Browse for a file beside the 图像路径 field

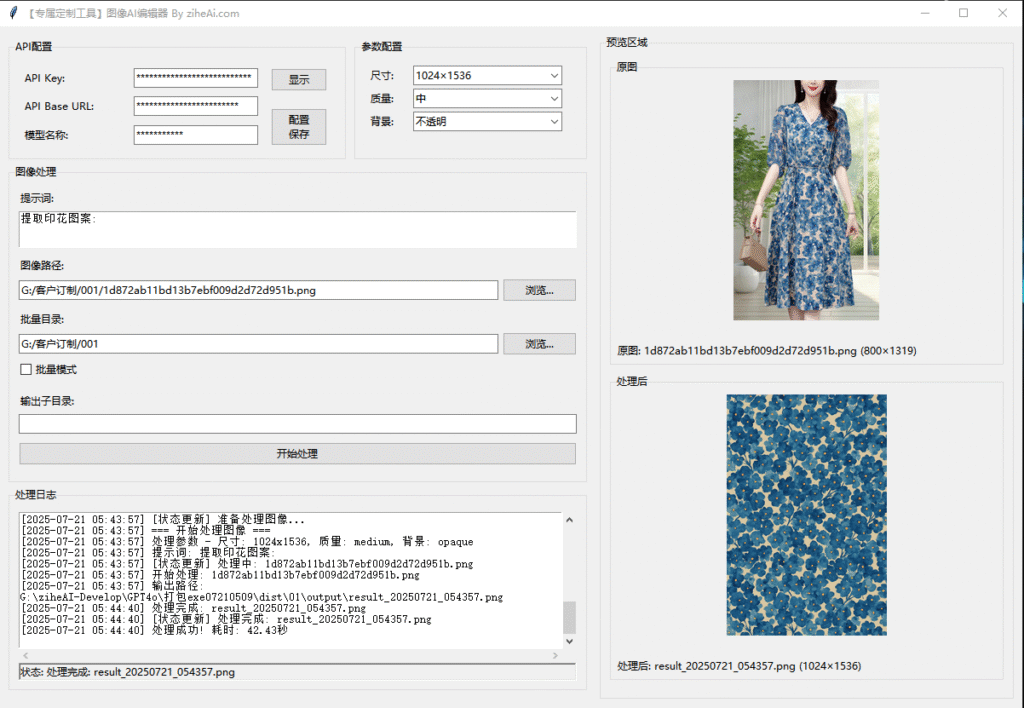(x=539, y=290)
